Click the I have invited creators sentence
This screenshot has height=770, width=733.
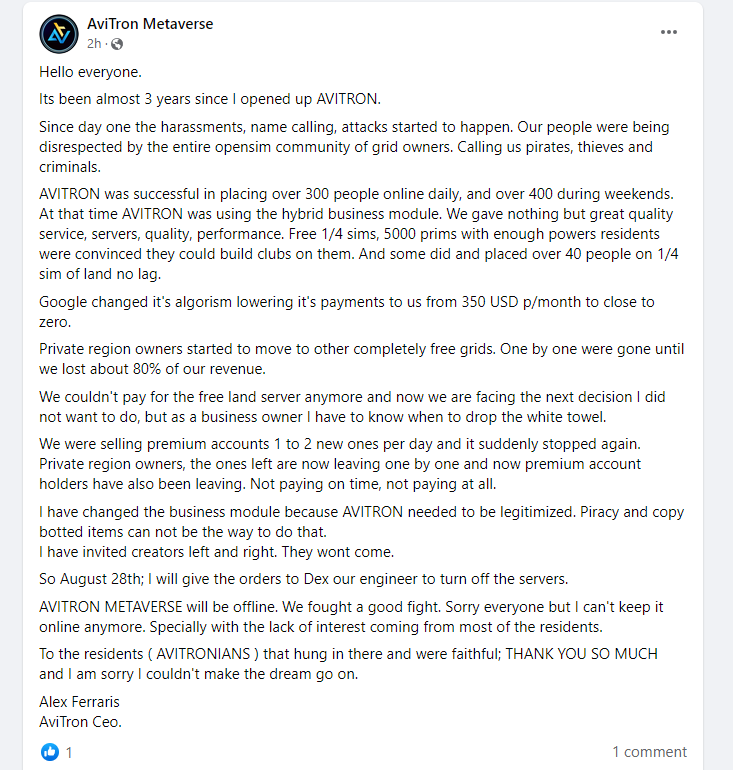pos(217,552)
